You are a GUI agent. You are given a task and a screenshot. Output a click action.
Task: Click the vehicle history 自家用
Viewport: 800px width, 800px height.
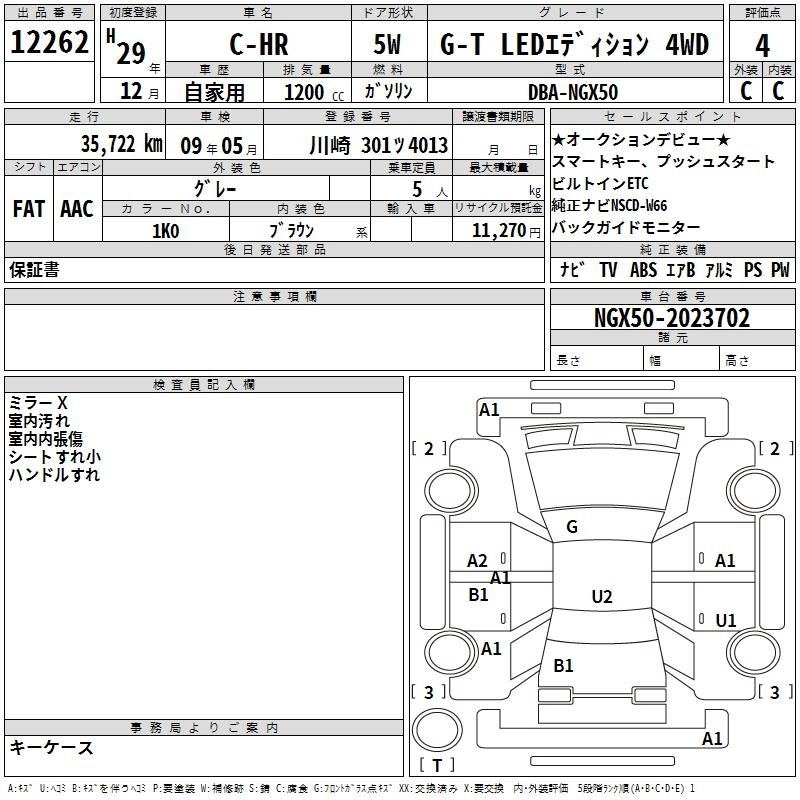click(x=214, y=92)
